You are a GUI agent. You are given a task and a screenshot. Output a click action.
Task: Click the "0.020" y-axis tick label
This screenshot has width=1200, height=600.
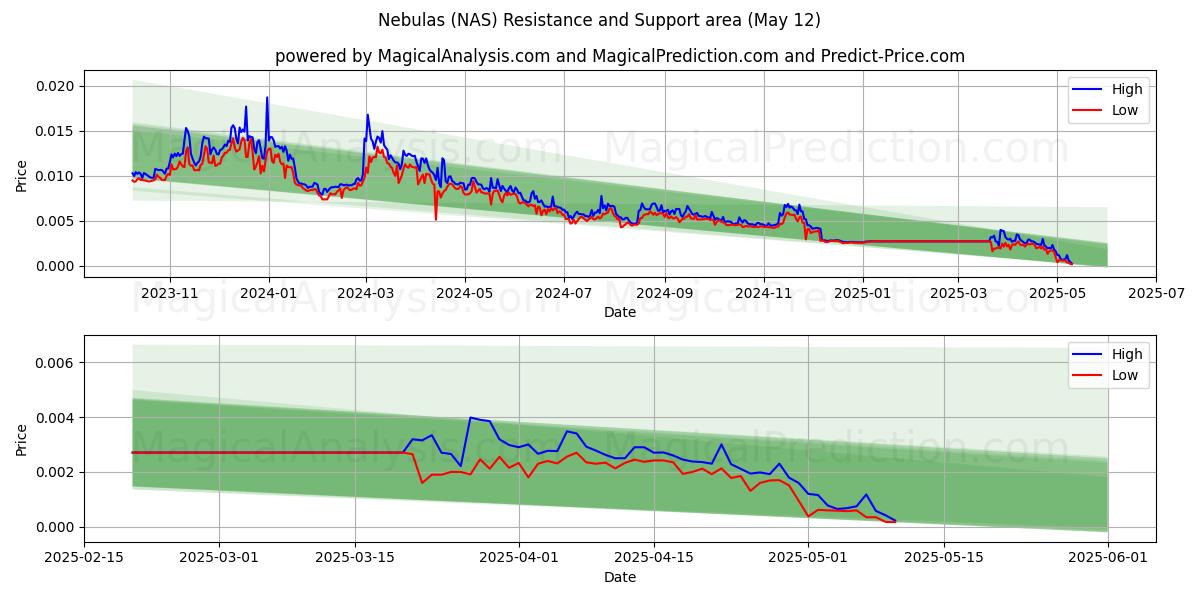tap(56, 86)
